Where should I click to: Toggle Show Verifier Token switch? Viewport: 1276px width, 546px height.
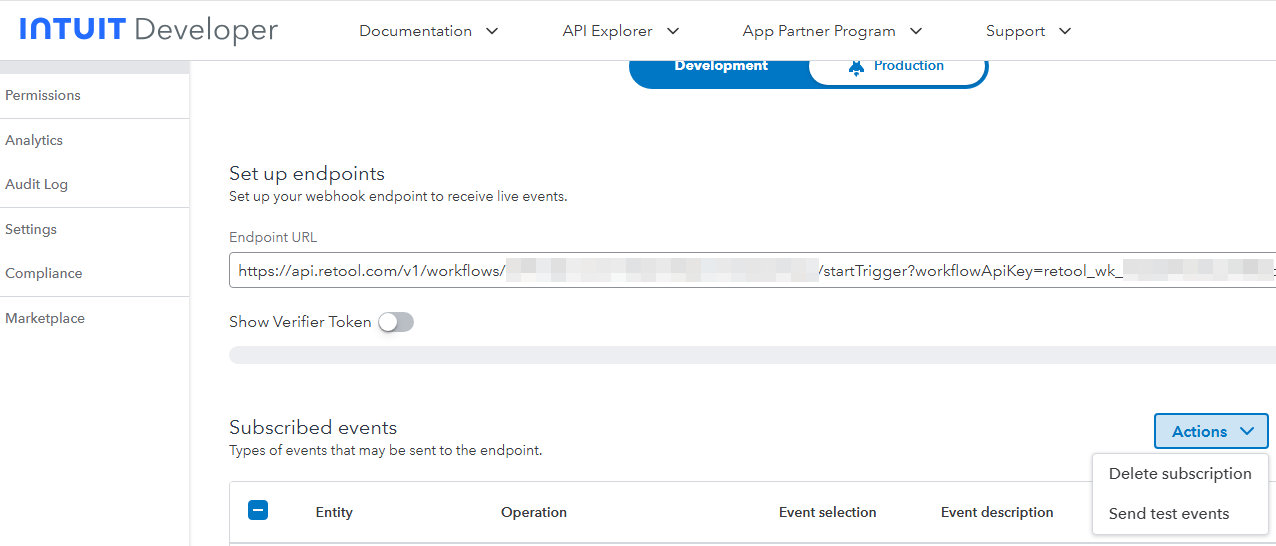pos(396,322)
